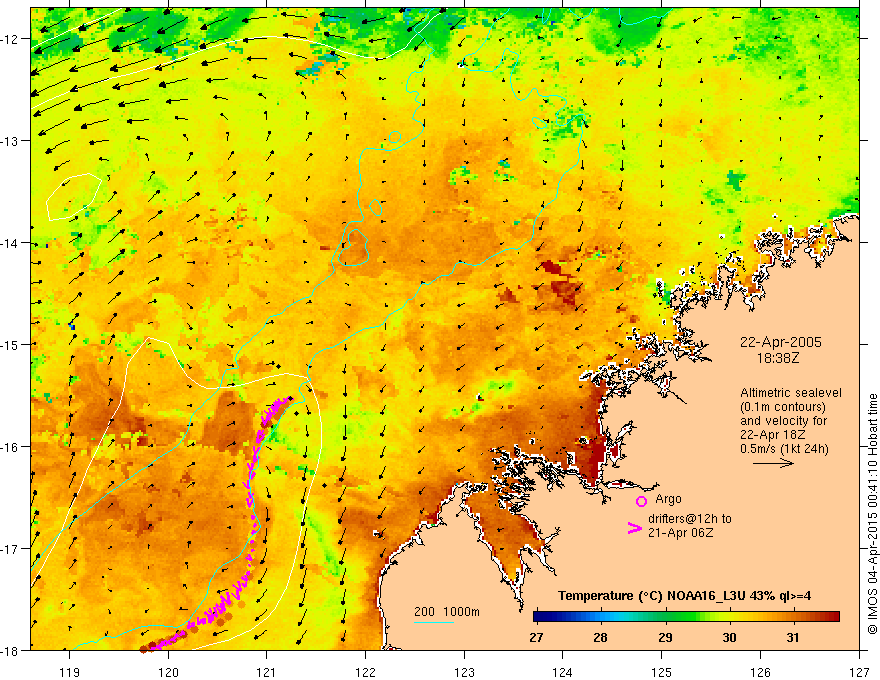Click the colorbar value 27
Image resolution: width=880 pixels, height=680 pixels.
tap(536, 637)
